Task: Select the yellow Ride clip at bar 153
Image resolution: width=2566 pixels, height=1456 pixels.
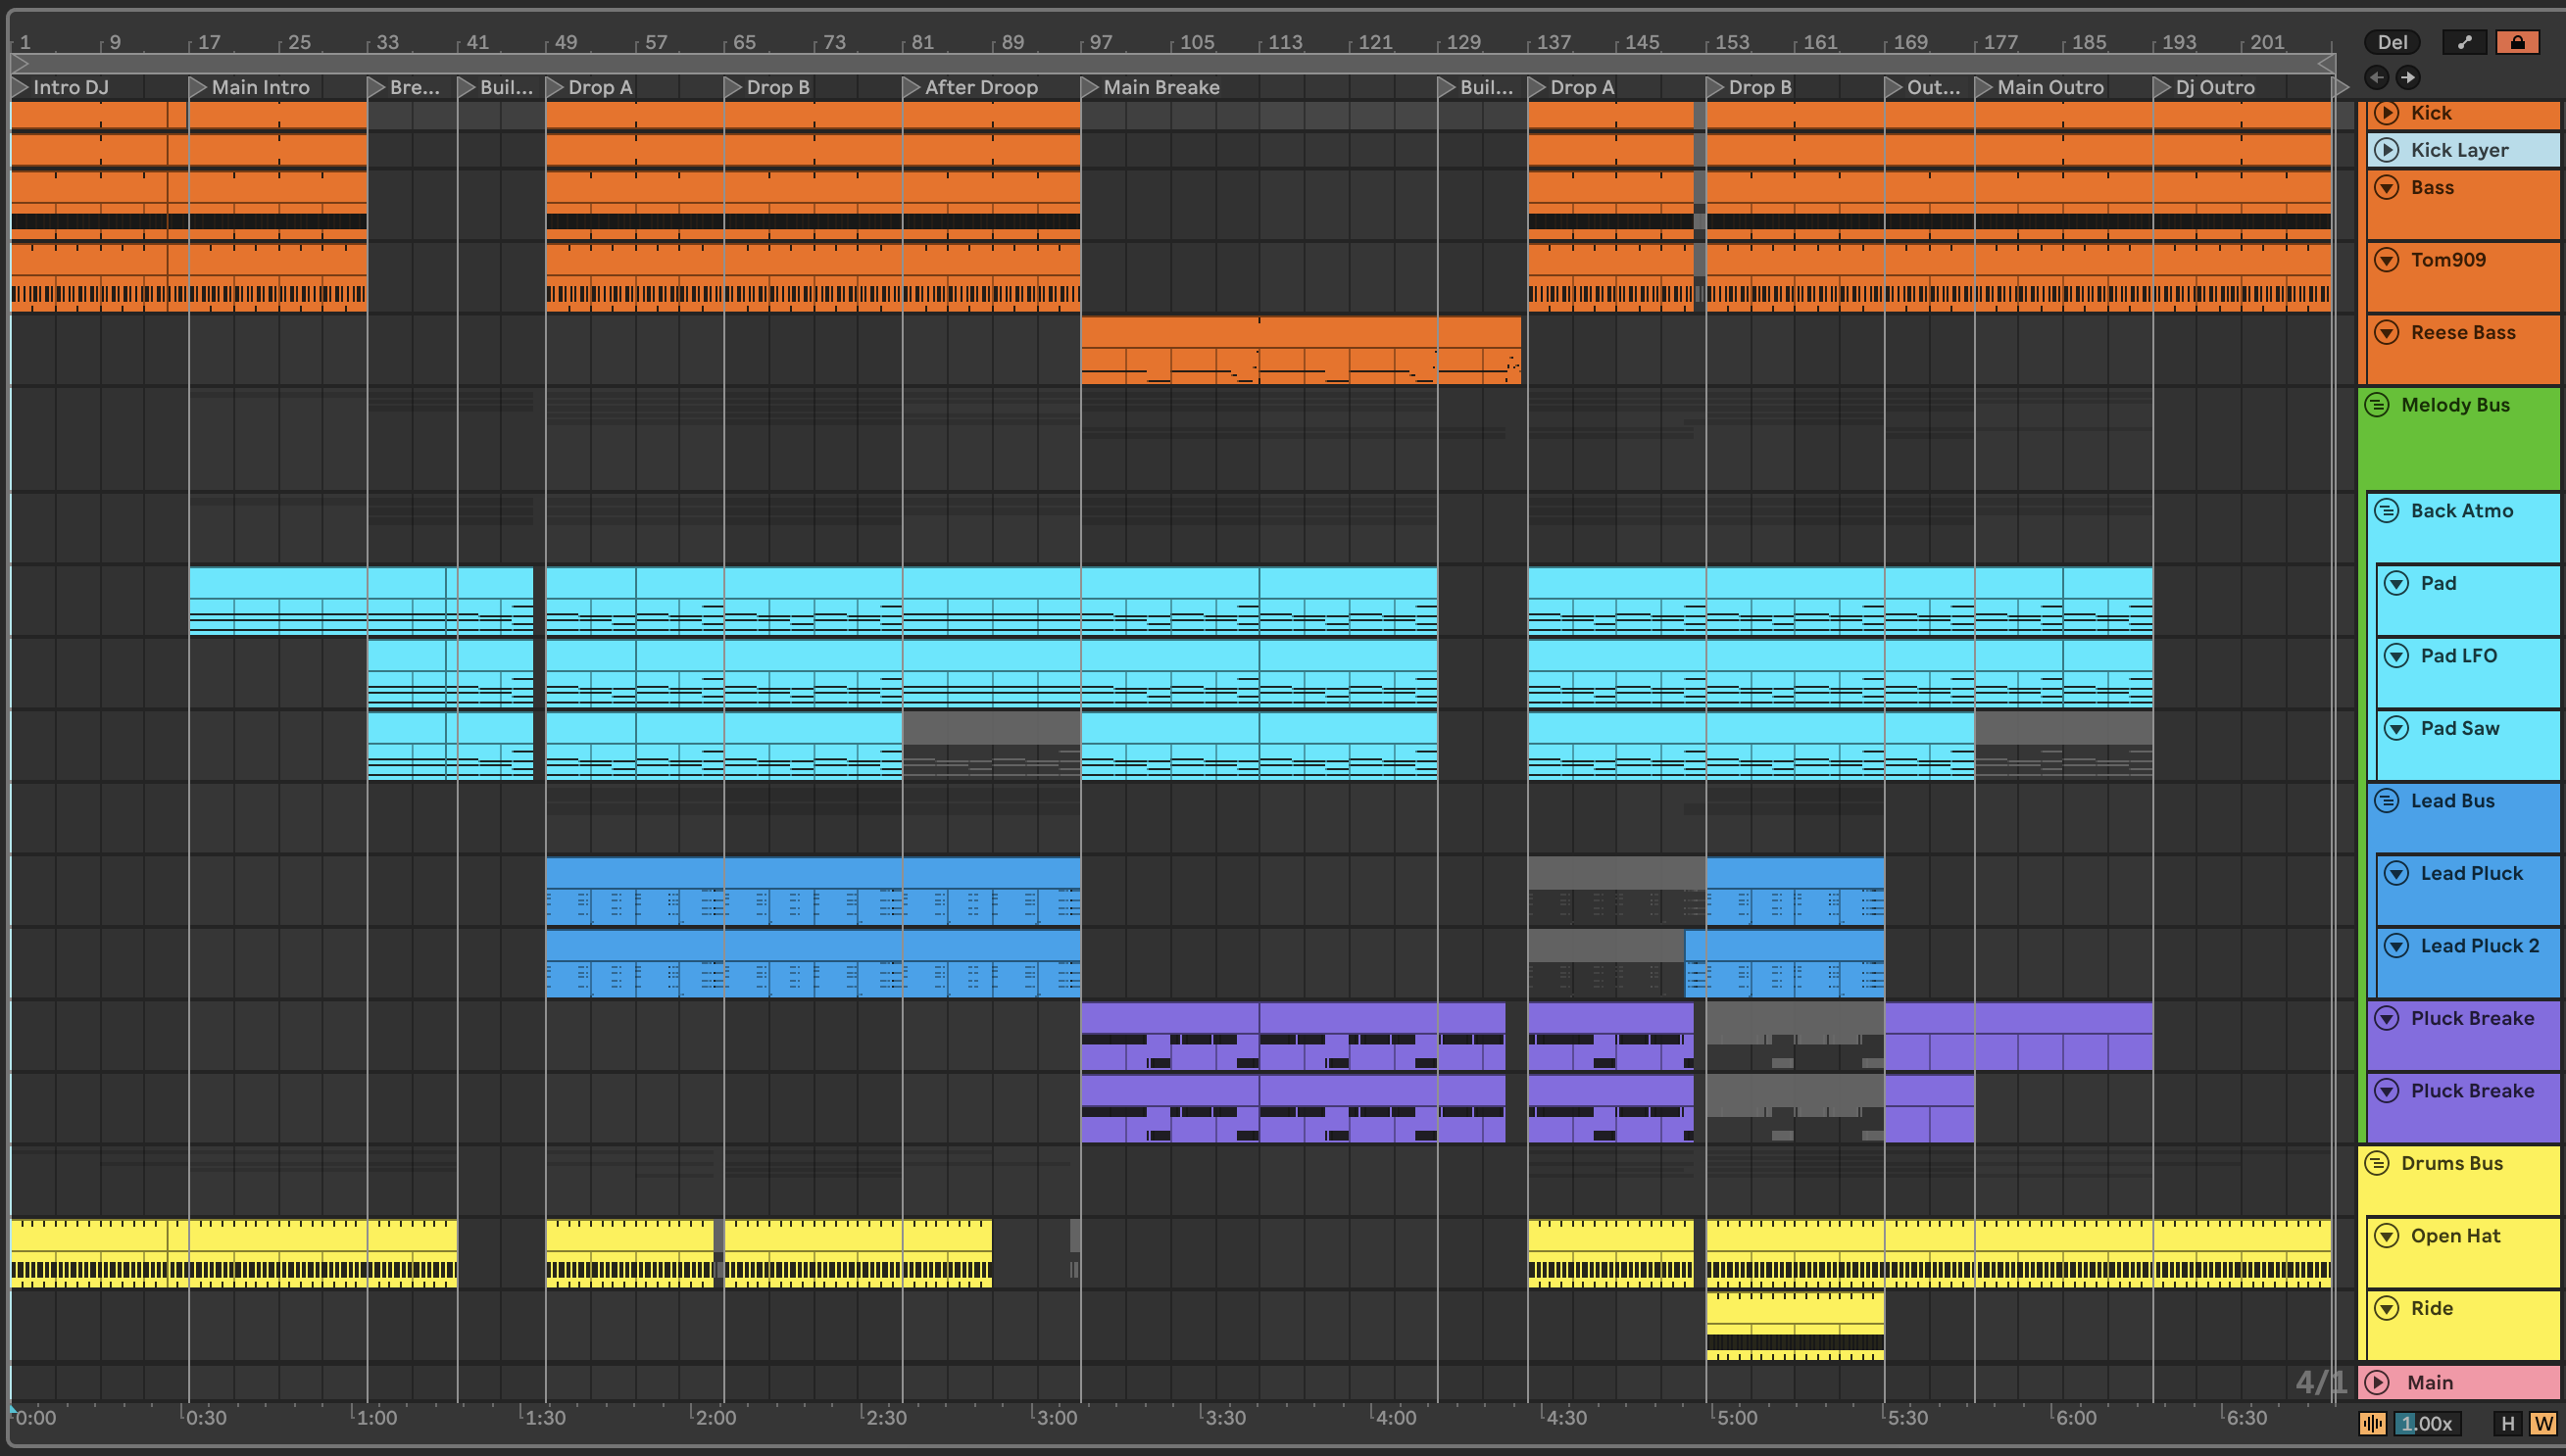Action: coord(1795,1326)
